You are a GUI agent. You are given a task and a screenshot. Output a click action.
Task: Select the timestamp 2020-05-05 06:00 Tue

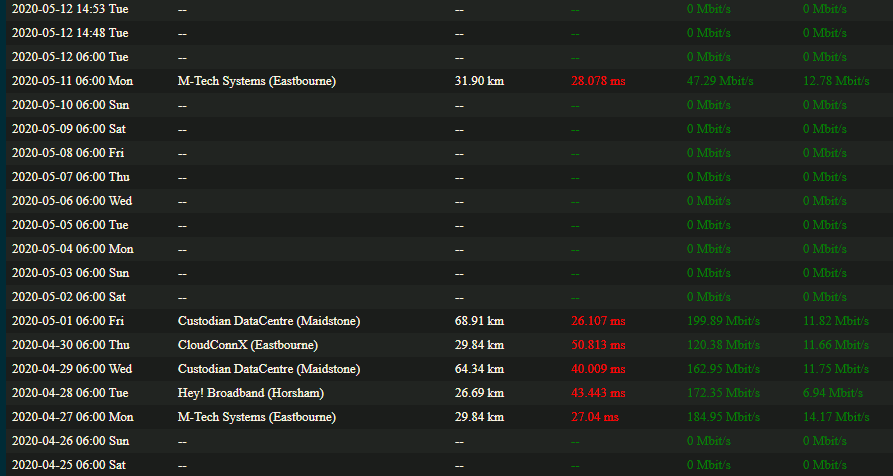click(70, 225)
